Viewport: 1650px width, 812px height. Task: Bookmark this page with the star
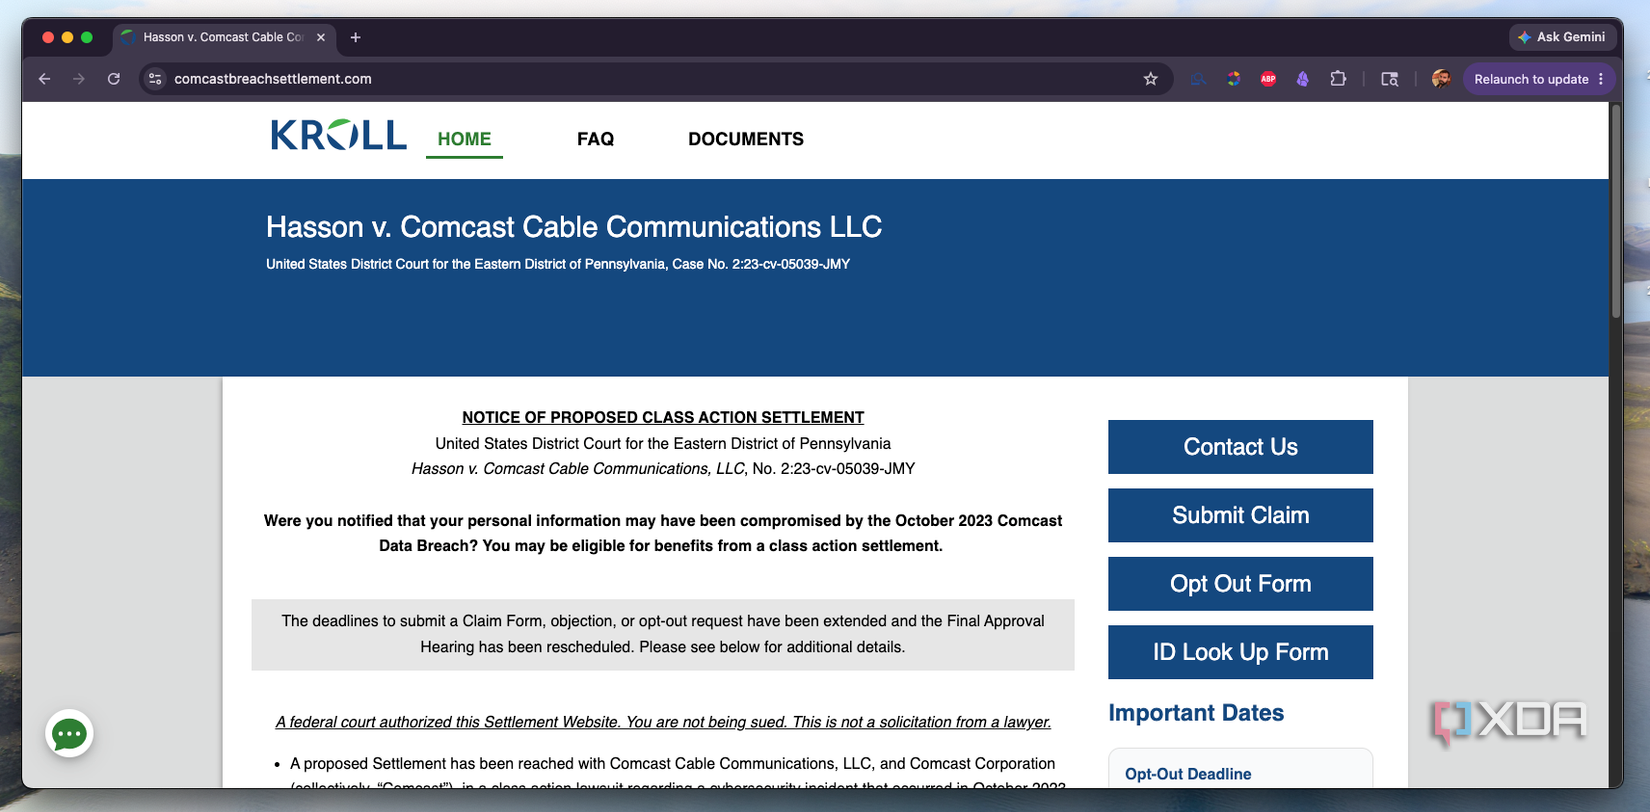click(1151, 79)
